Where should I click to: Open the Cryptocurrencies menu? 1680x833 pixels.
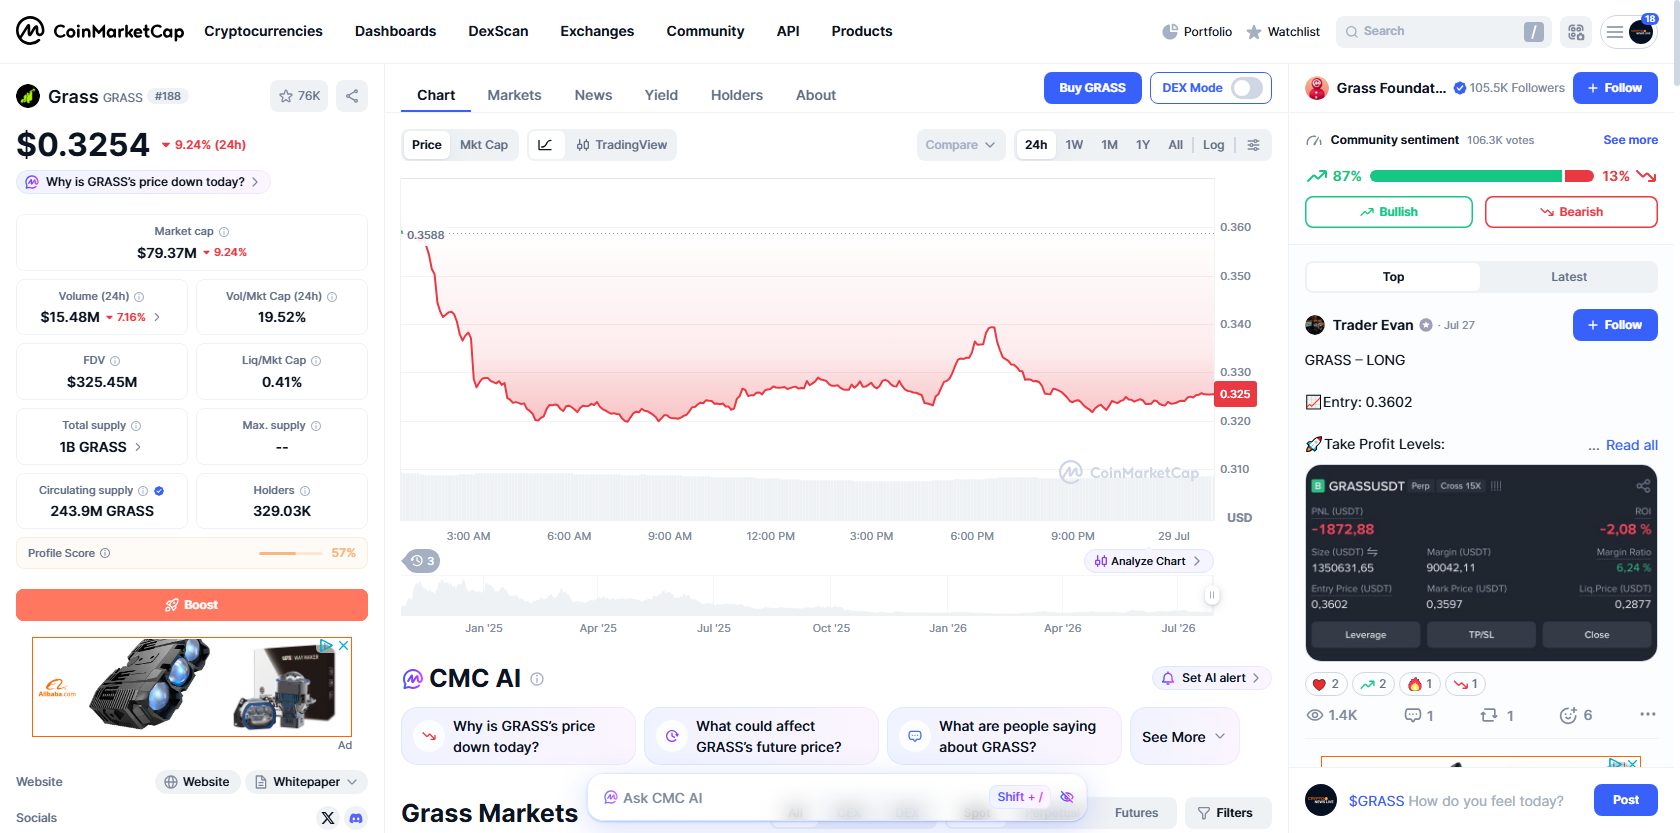coord(263,31)
